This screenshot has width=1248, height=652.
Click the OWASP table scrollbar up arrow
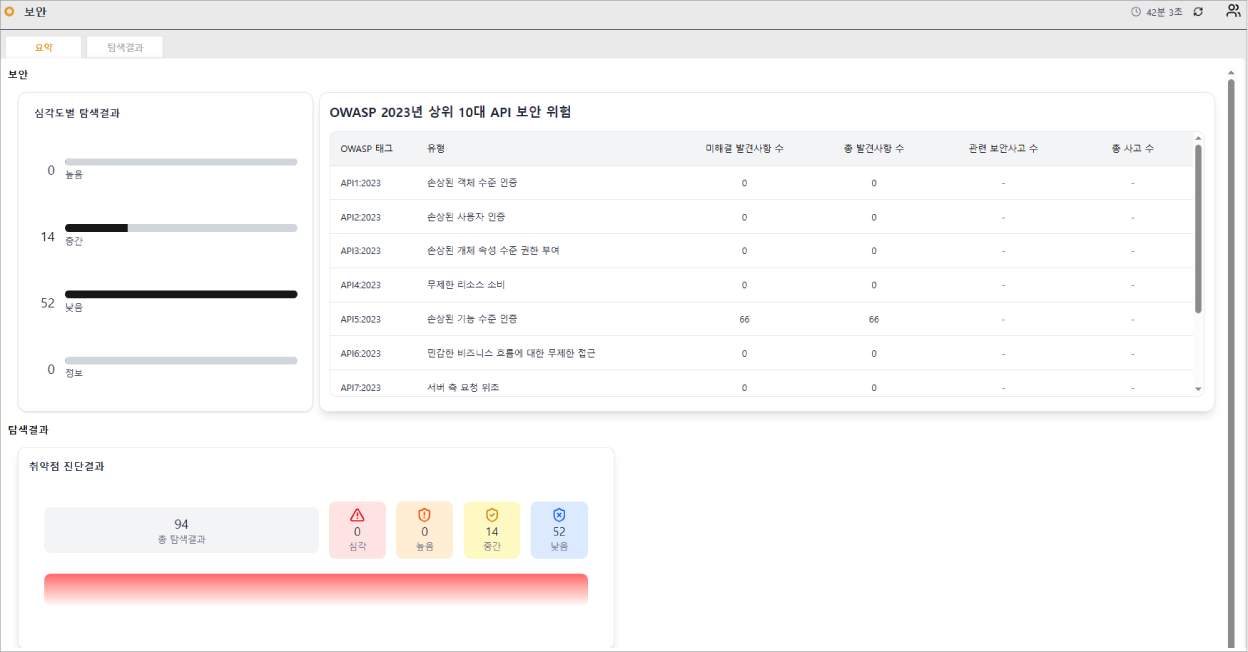pyautogui.click(x=1198, y=138)
